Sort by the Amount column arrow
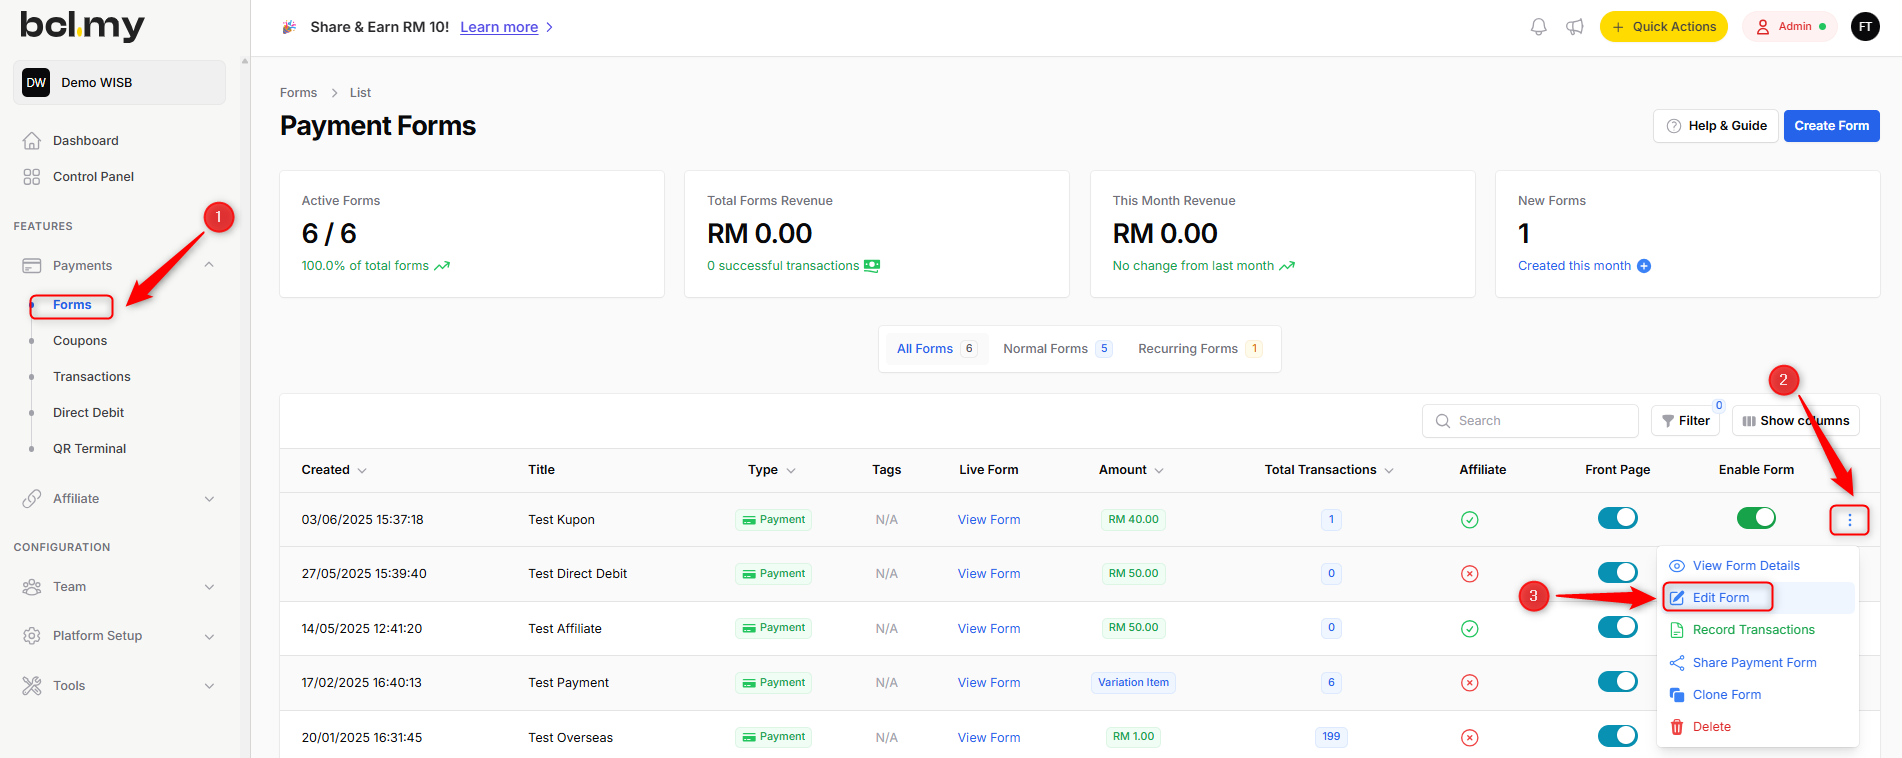 pyautogui.click(x=1159, y=471)
